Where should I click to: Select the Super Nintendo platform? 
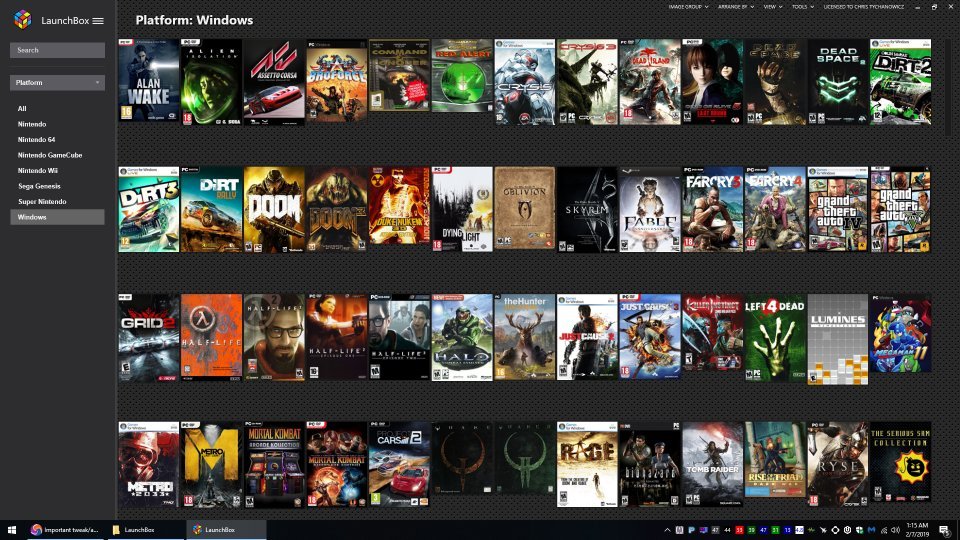click(x=42, y=201)
